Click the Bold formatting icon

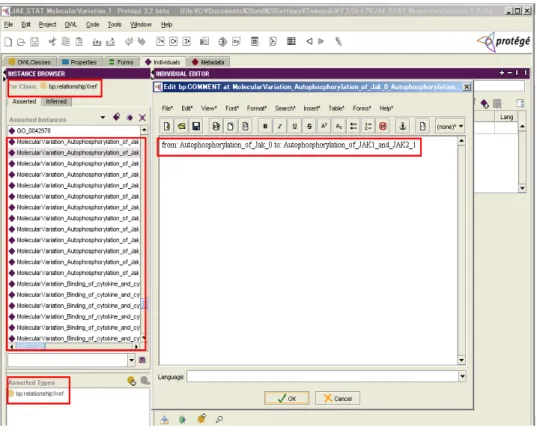tap(265, 126)
